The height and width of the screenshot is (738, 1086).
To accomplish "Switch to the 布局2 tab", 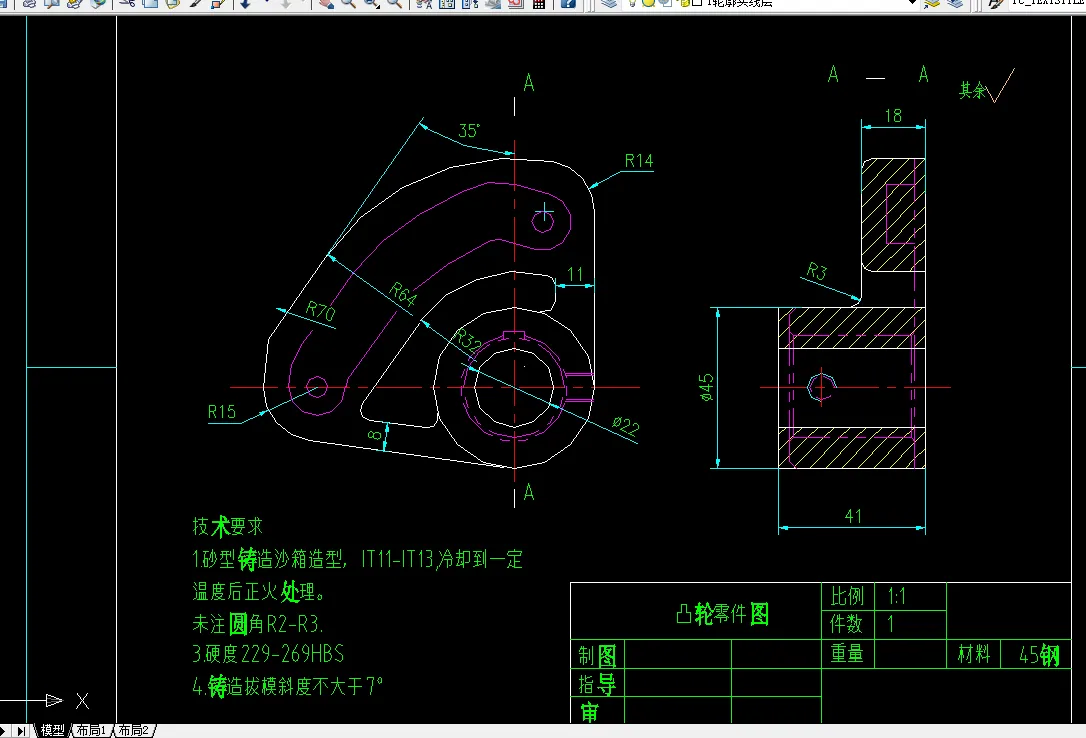I will pyautogui.click(x=135, y=730).
